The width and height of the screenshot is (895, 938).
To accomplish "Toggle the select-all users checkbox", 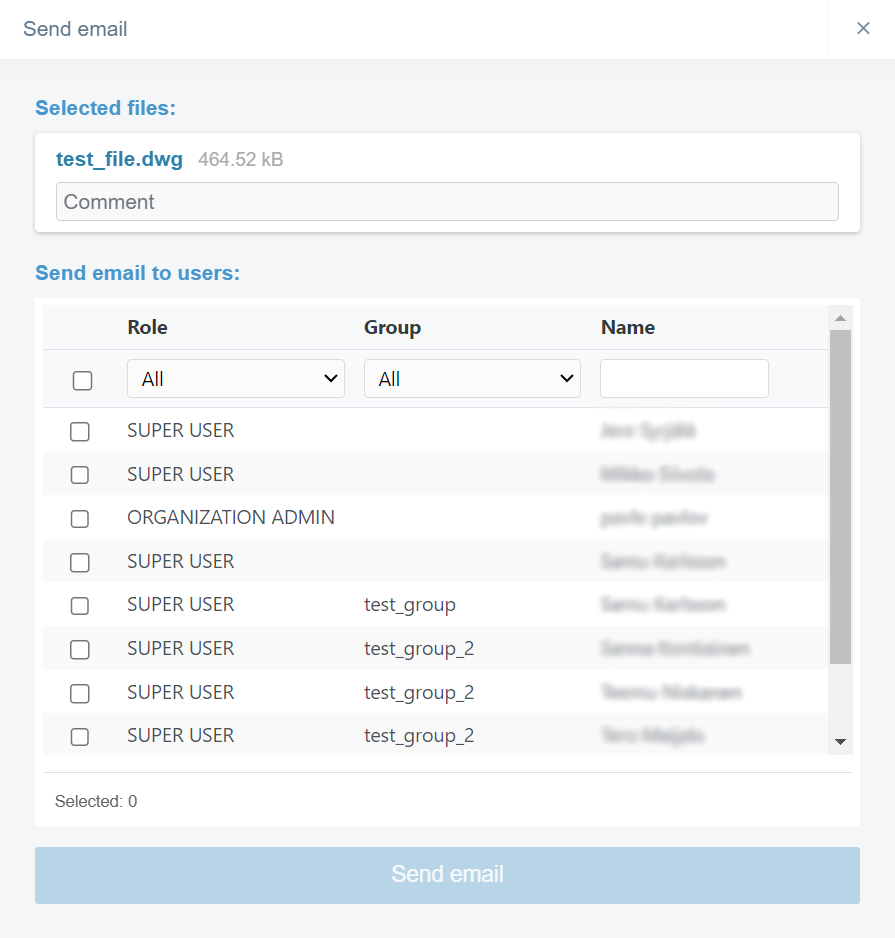I will click(x=83, y=380).
